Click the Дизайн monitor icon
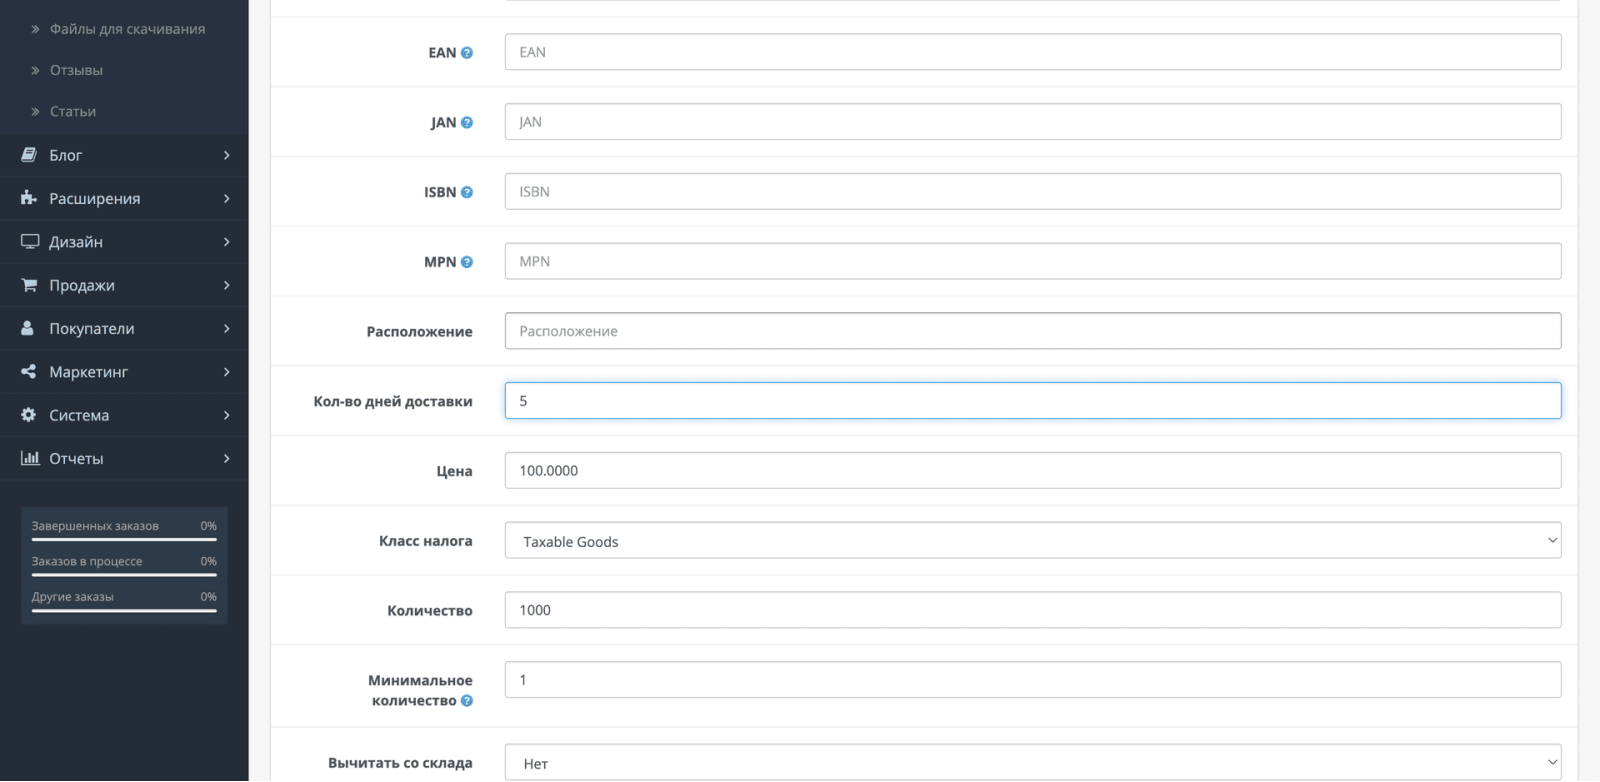The width and height of the screenshot is (1600, 782). (30, 242)
